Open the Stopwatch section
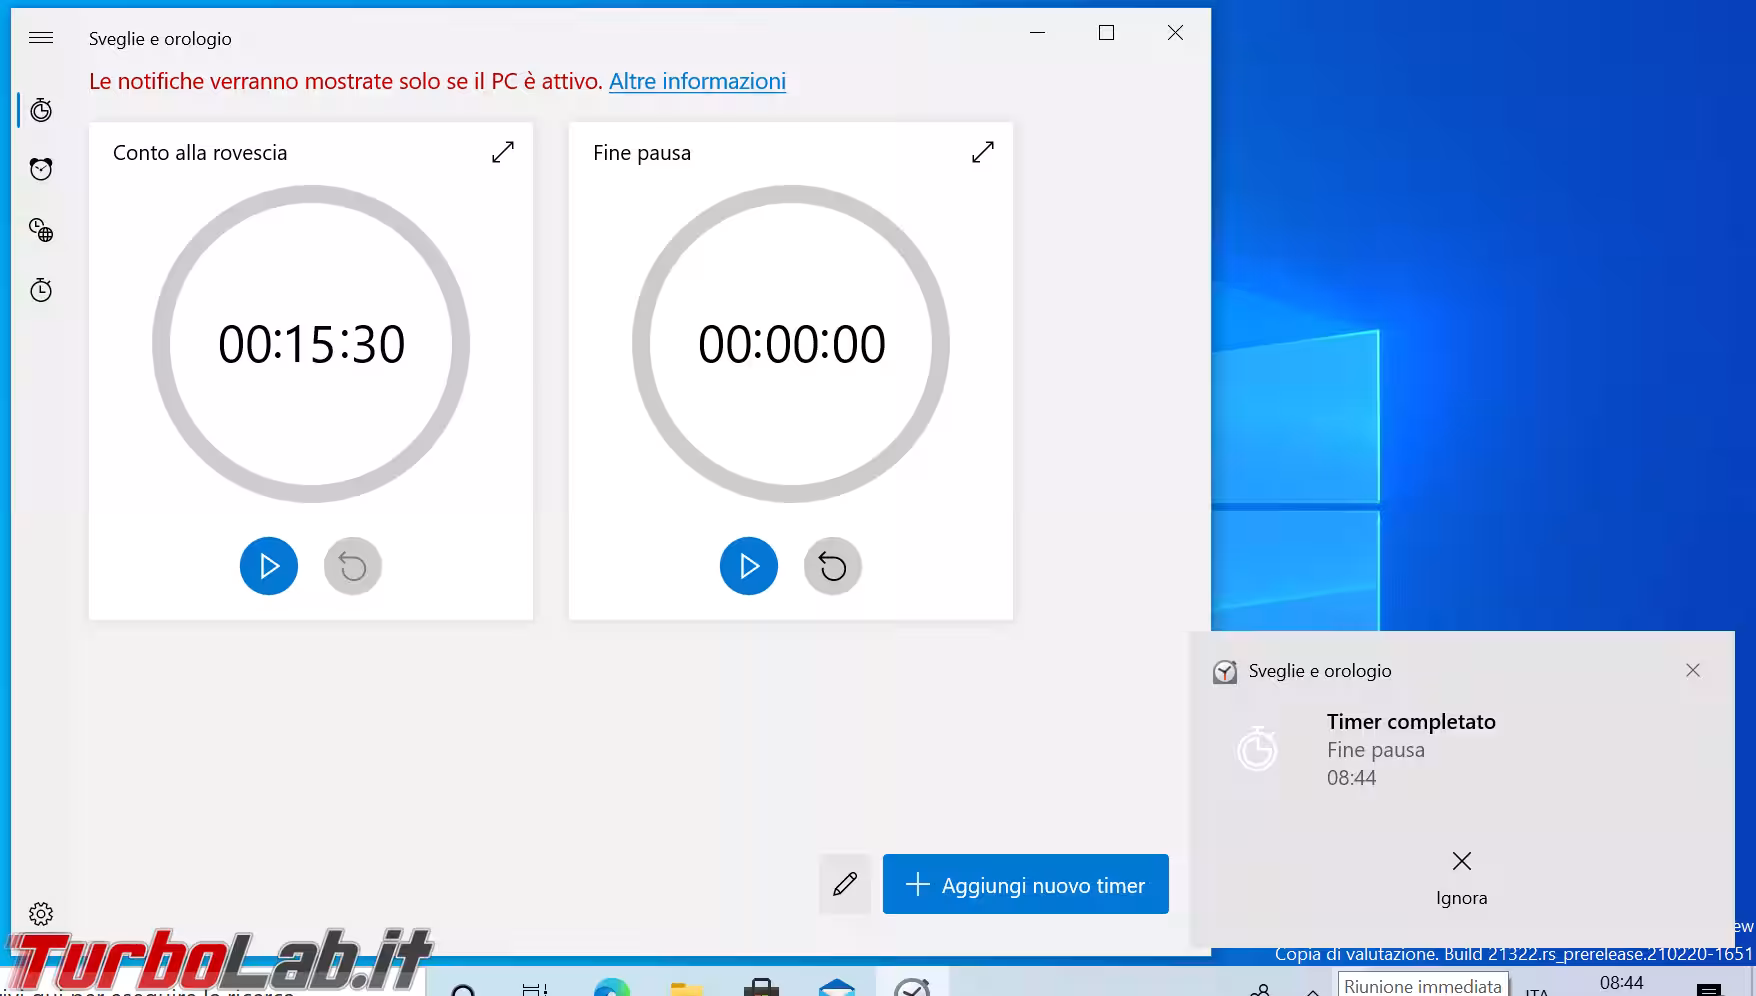 [41, 290]
